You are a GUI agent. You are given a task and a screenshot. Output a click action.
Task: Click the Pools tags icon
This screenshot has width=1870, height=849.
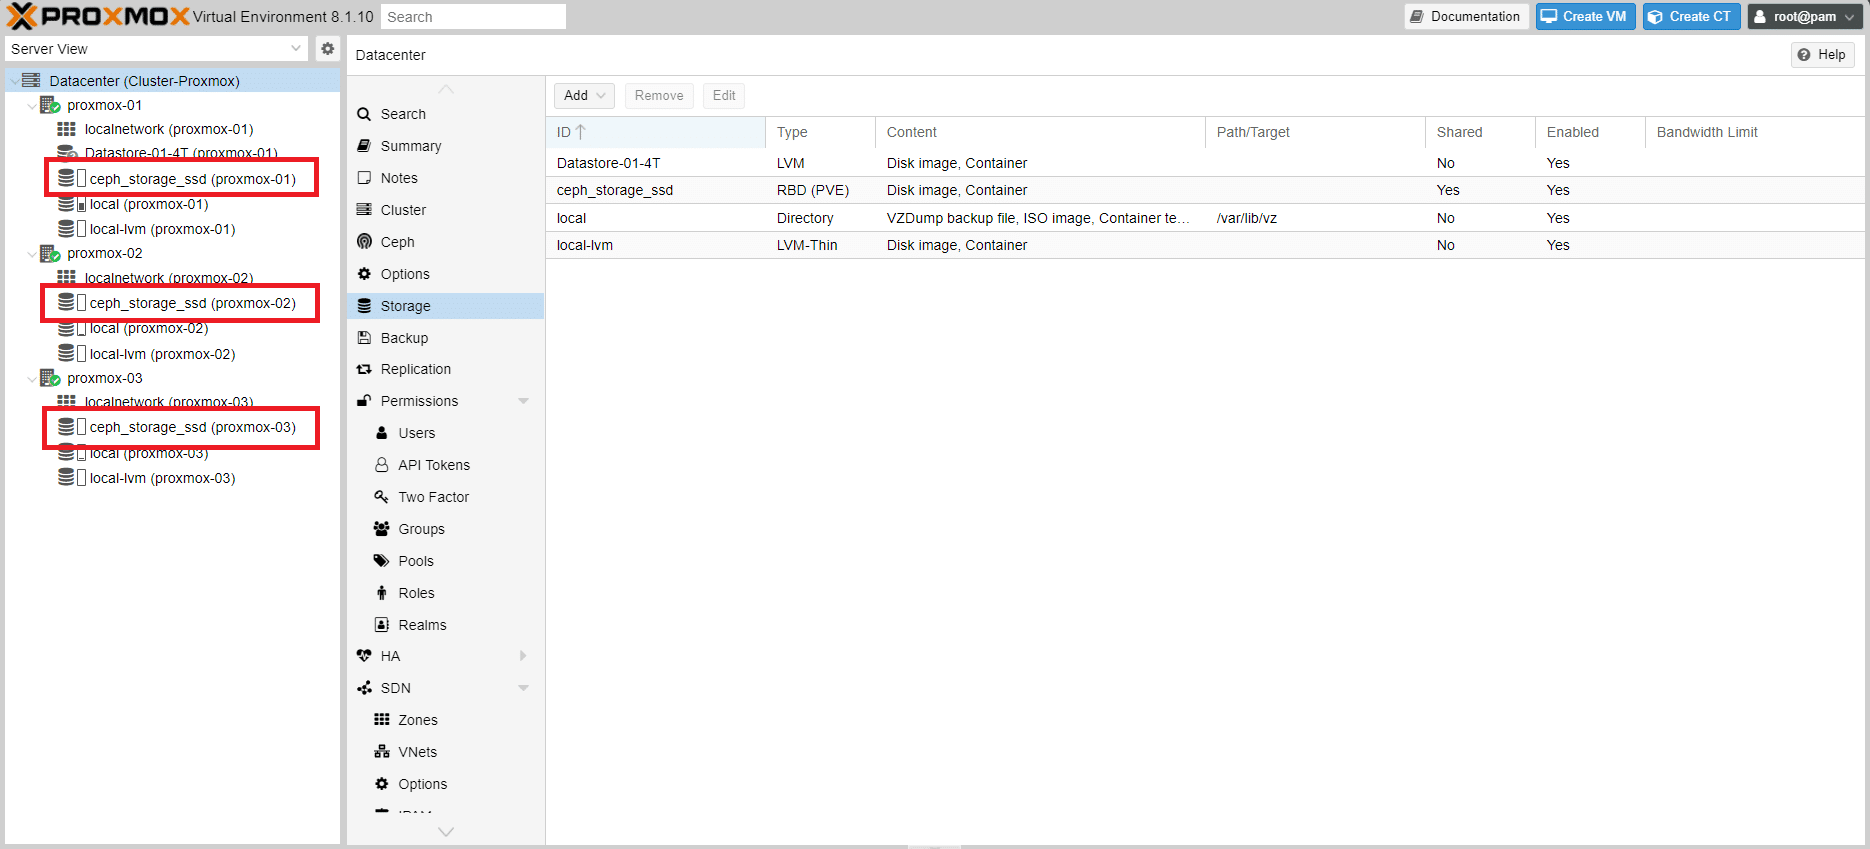(381, 561)
